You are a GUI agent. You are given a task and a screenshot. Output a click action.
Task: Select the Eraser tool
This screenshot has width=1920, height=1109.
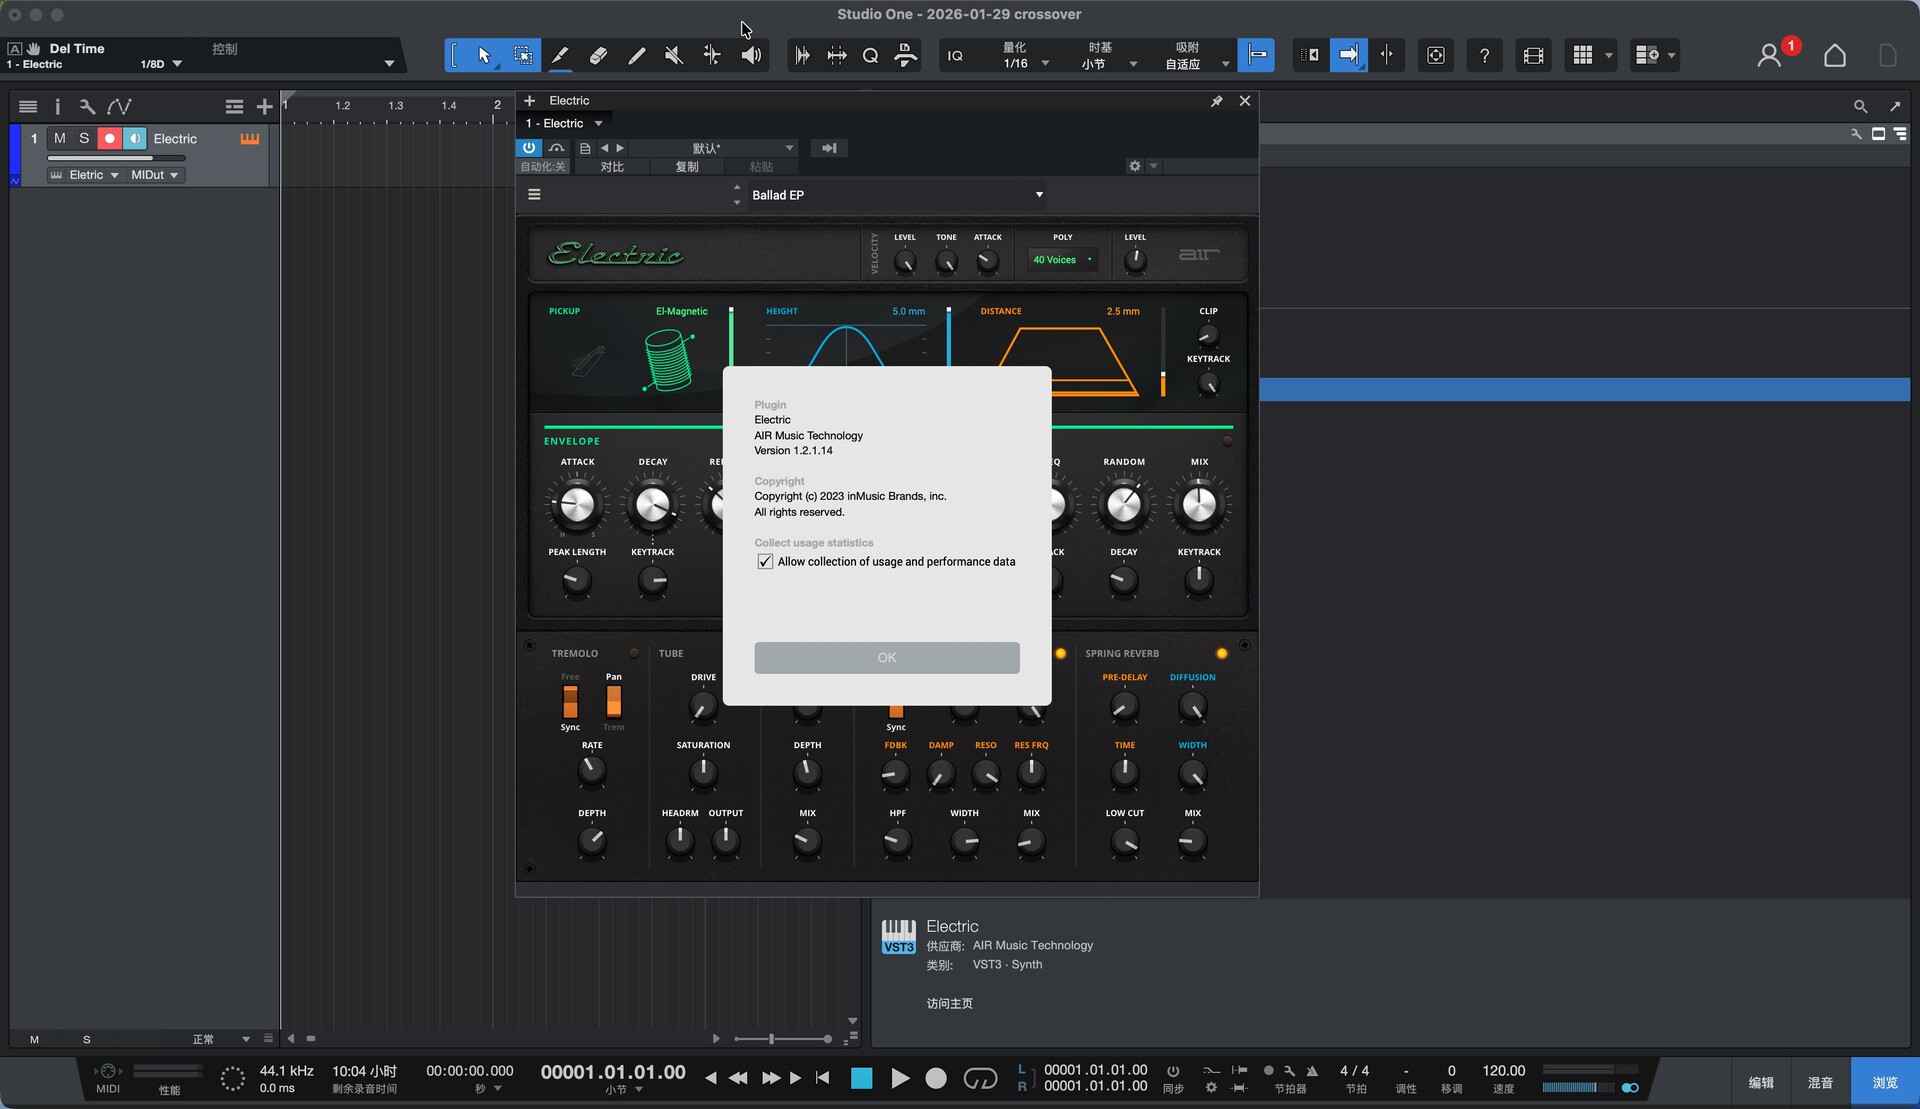[598, 55]
